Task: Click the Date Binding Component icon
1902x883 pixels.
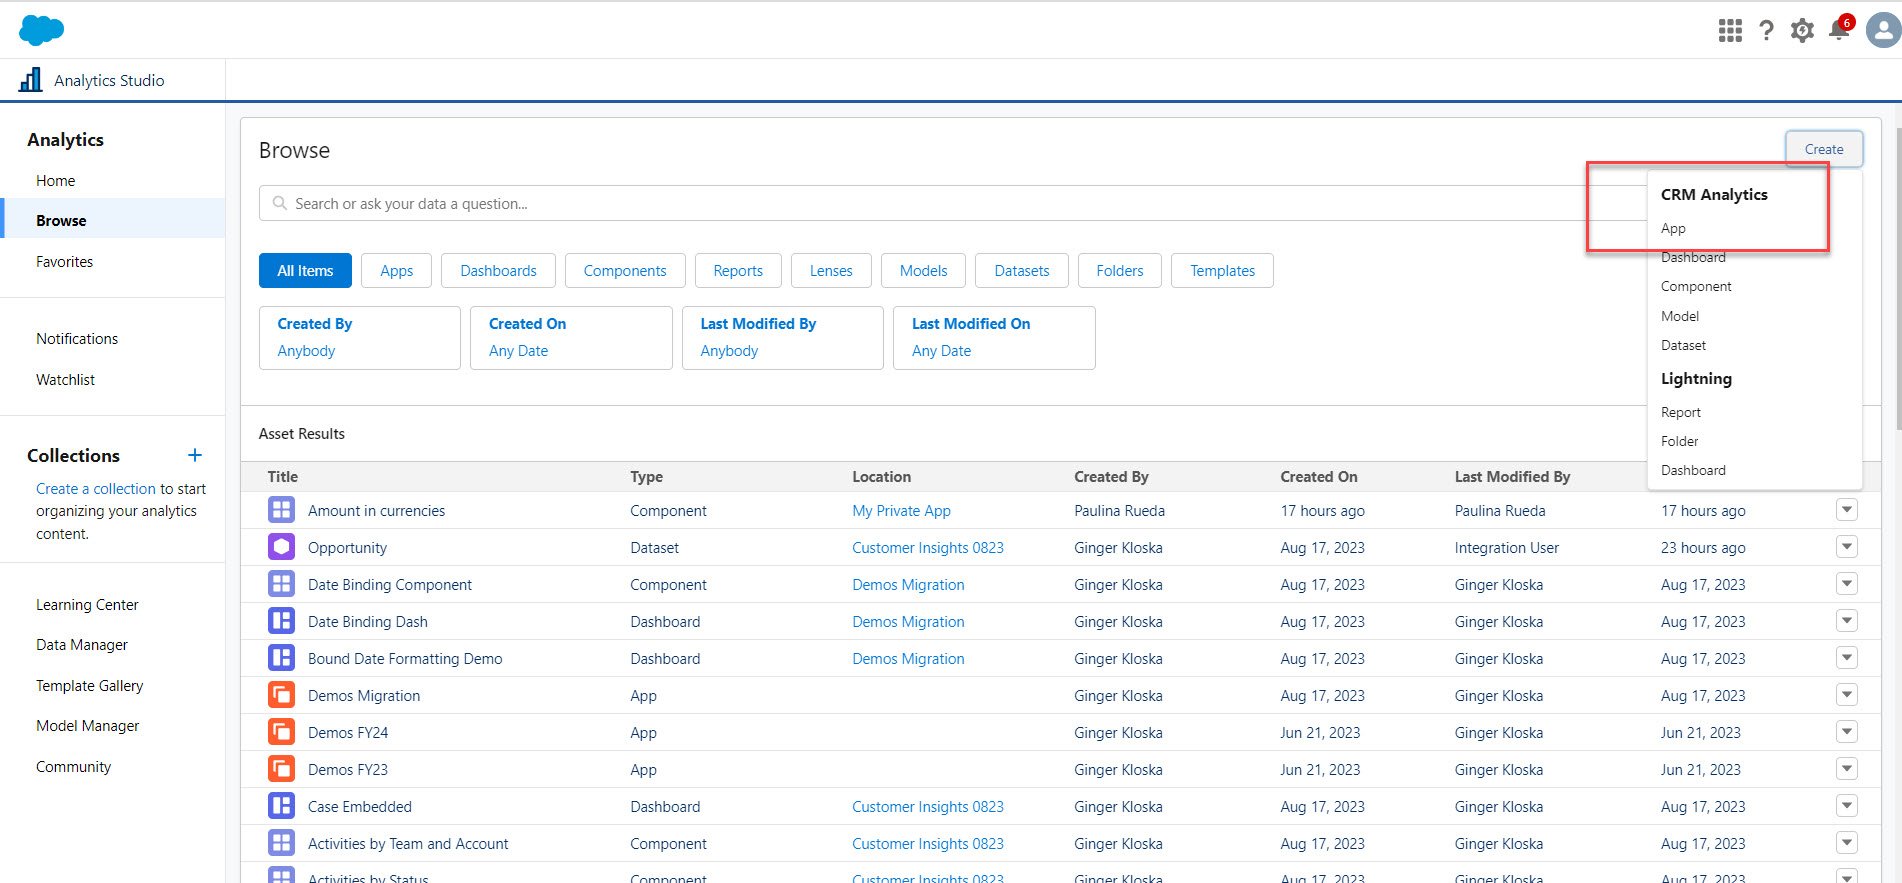Action: click(282, 584)
